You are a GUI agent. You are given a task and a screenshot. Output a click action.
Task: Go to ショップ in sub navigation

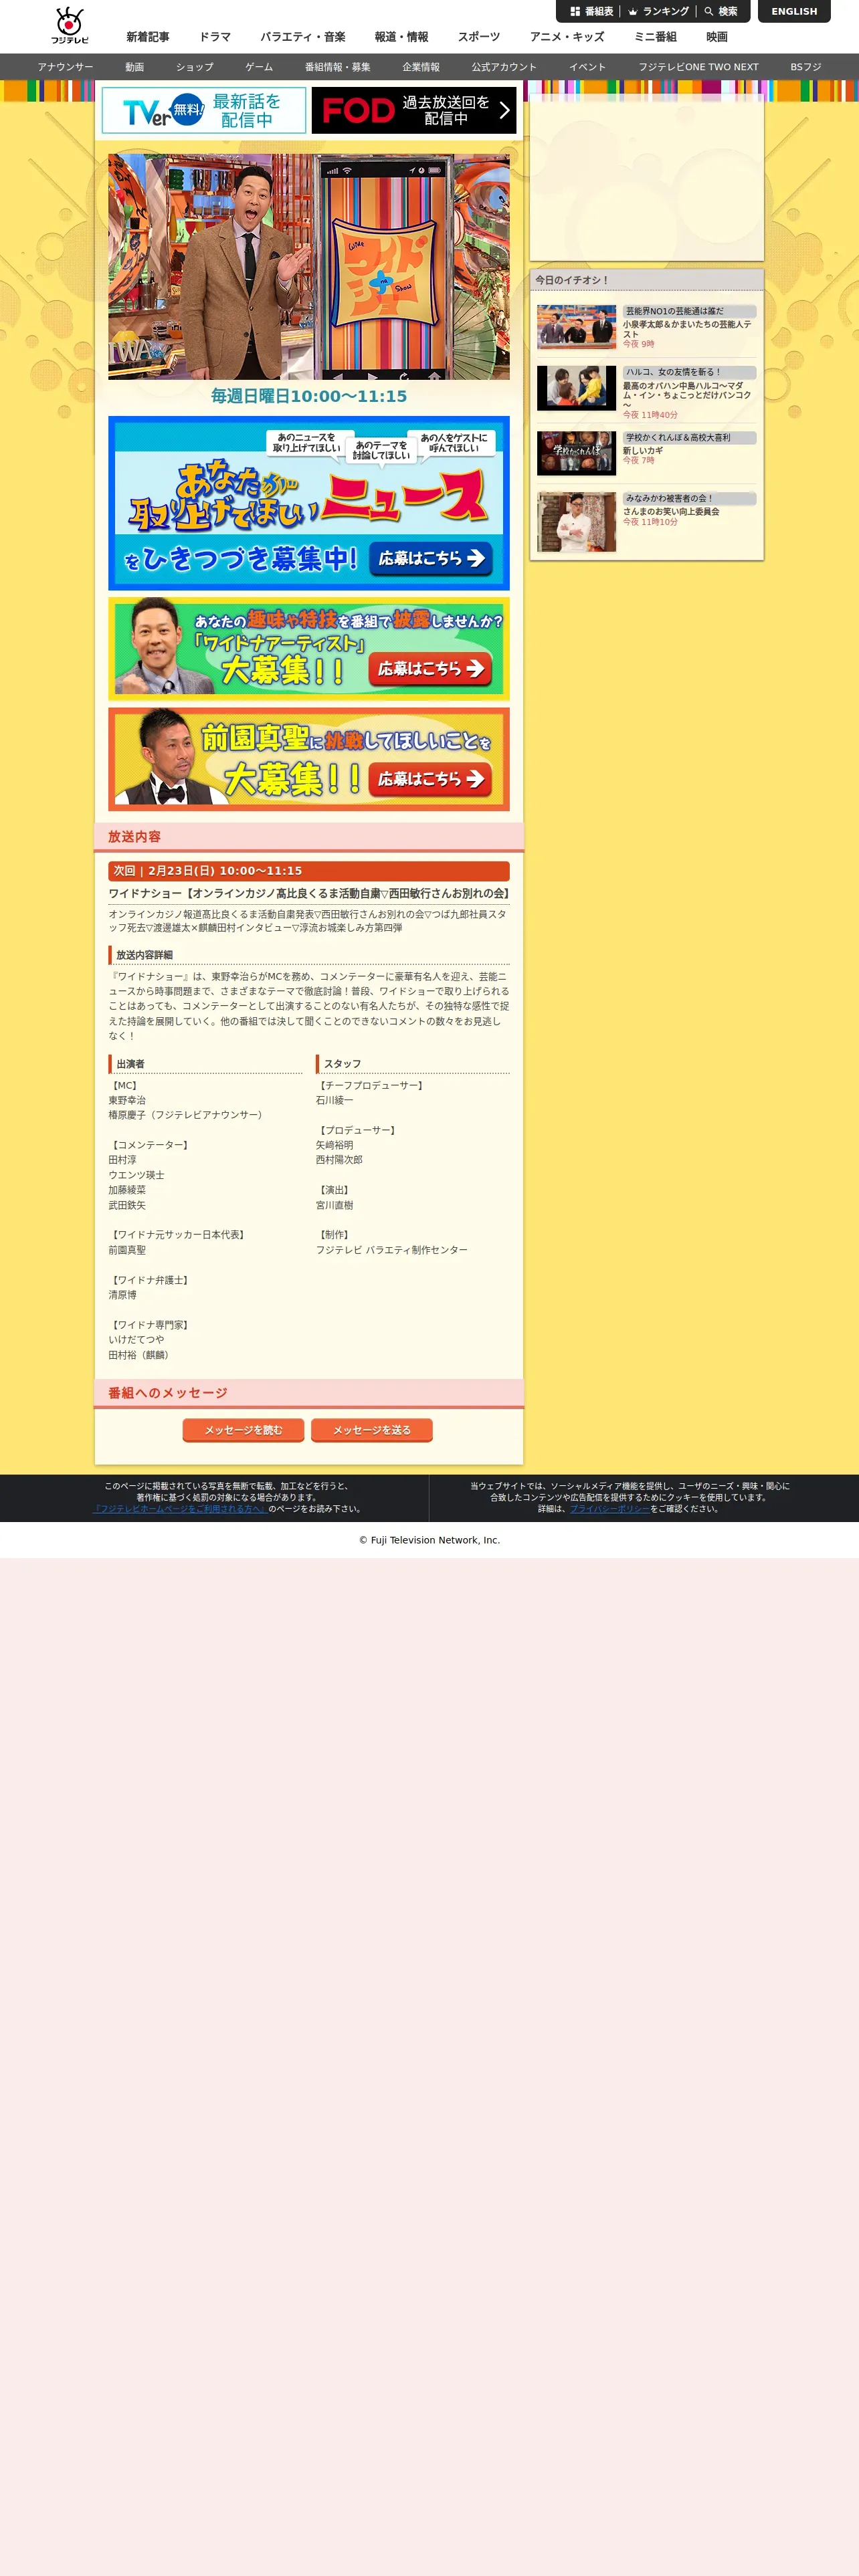(195, 67)
